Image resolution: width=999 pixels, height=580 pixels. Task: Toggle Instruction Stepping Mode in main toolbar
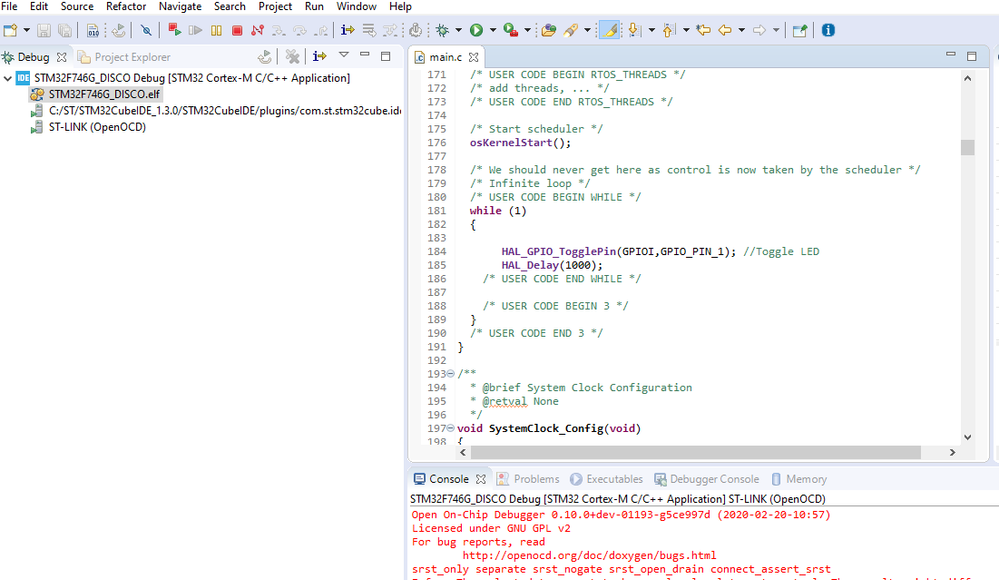tap(347, 30)
